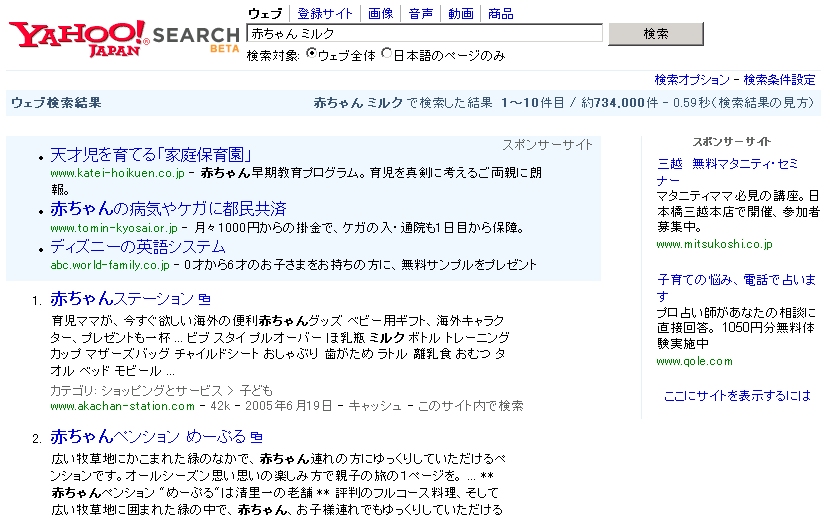Screen dimensions: 830x518
Task: Switch to the 商品 tab
Action: (x=501, y=14)
